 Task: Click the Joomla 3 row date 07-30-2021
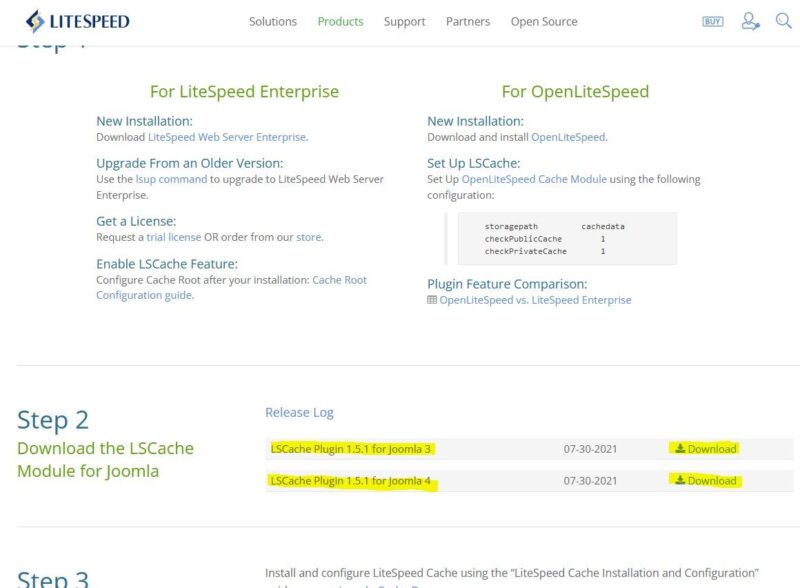click(x=590, y=449)
